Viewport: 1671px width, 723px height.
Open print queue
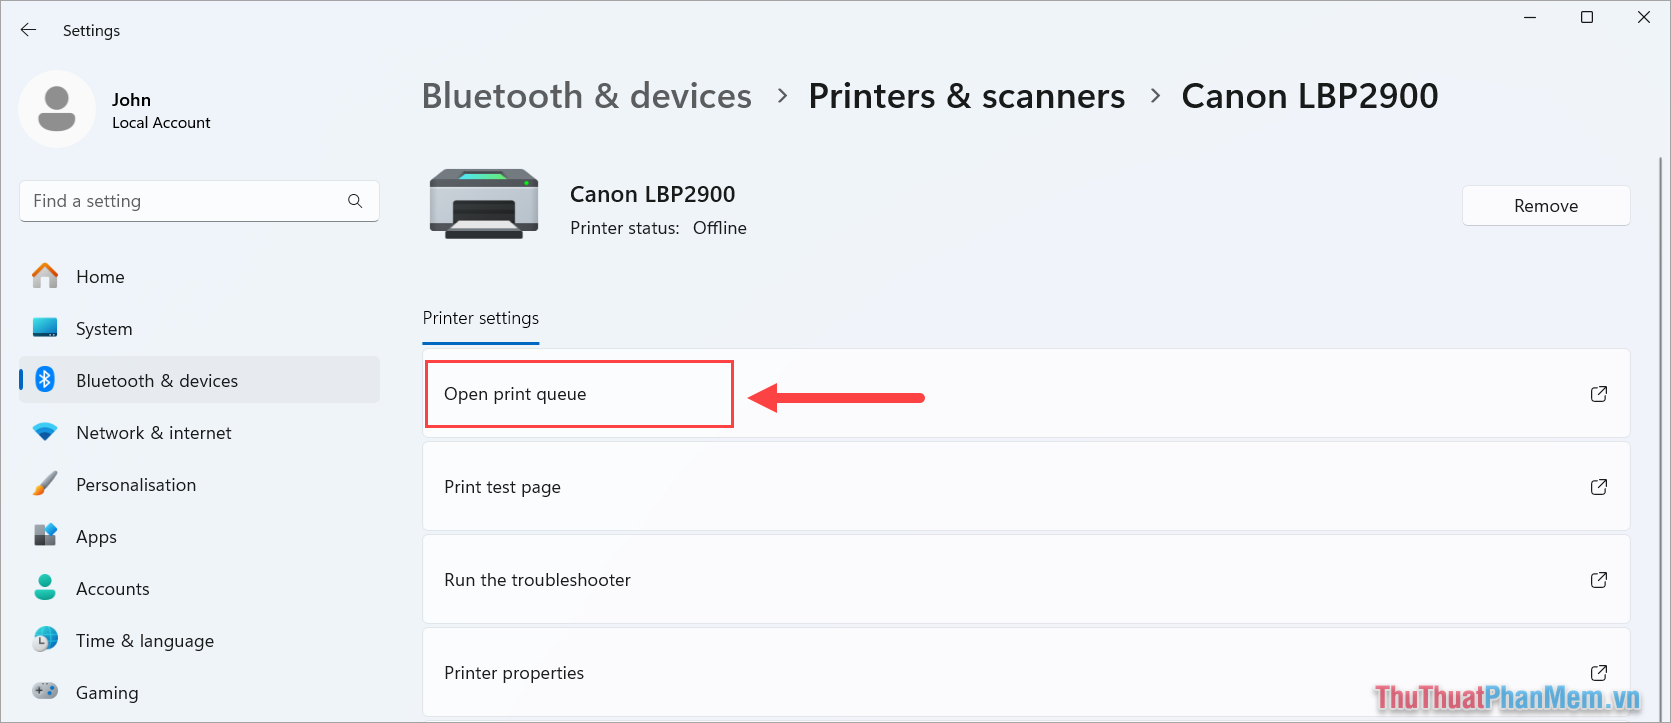[1026, 394]
